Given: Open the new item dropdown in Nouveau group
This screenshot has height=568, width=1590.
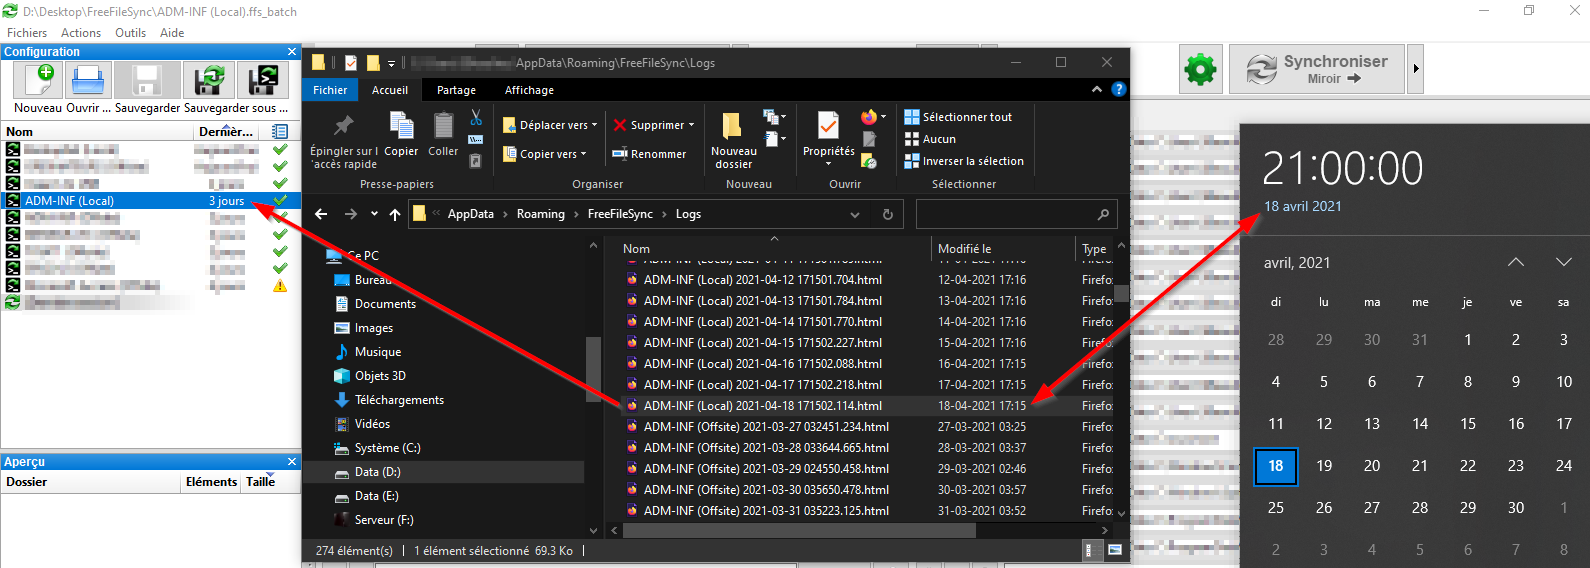Looking at the screenshot, I should click(x=774, y=117).
